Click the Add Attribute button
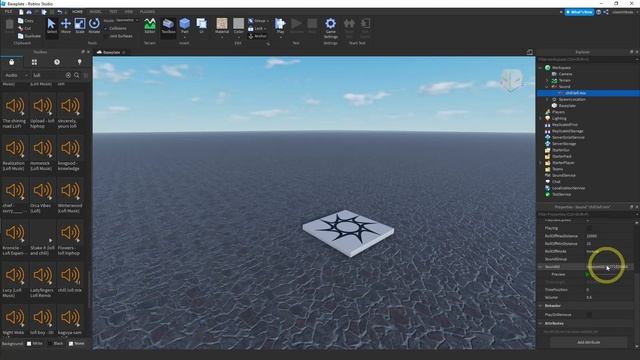Viewport: 640px width, 360px height. (x=589, y=342)
